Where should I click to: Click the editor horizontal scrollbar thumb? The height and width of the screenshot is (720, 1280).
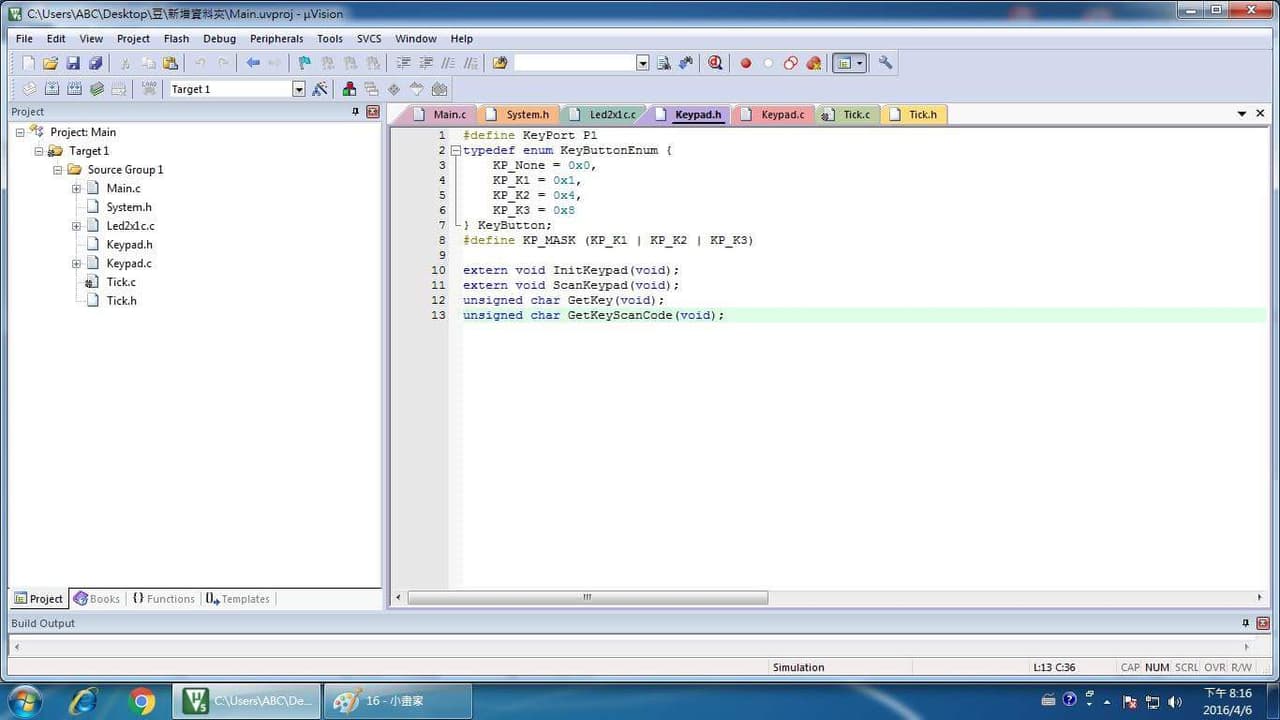pos(587,598)
